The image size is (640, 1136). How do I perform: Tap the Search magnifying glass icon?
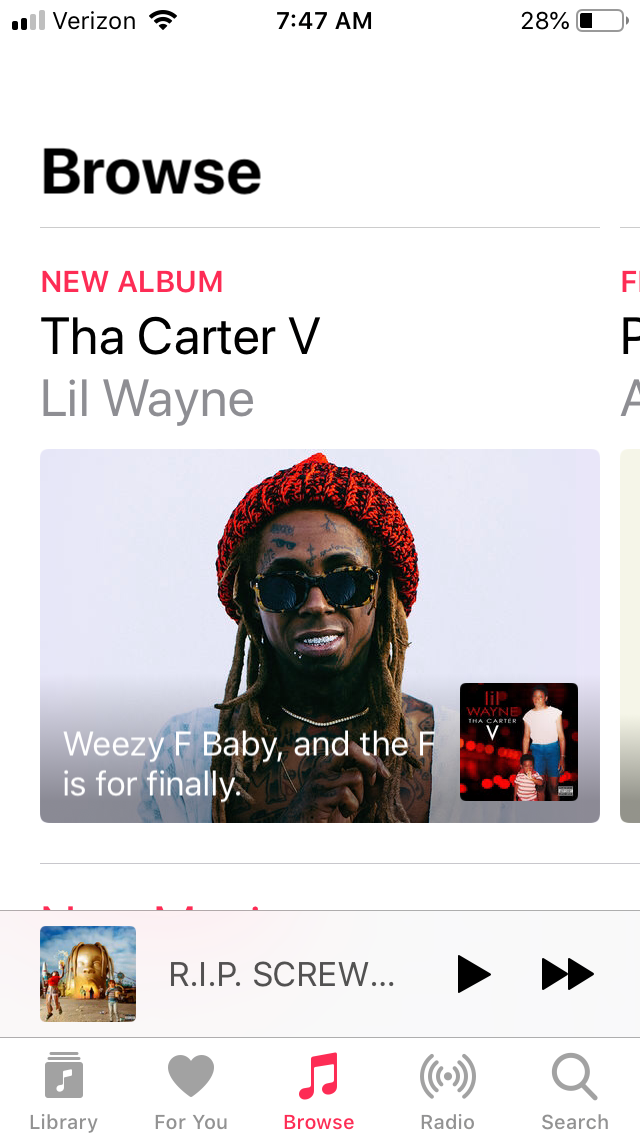[x=575, y=1077]
